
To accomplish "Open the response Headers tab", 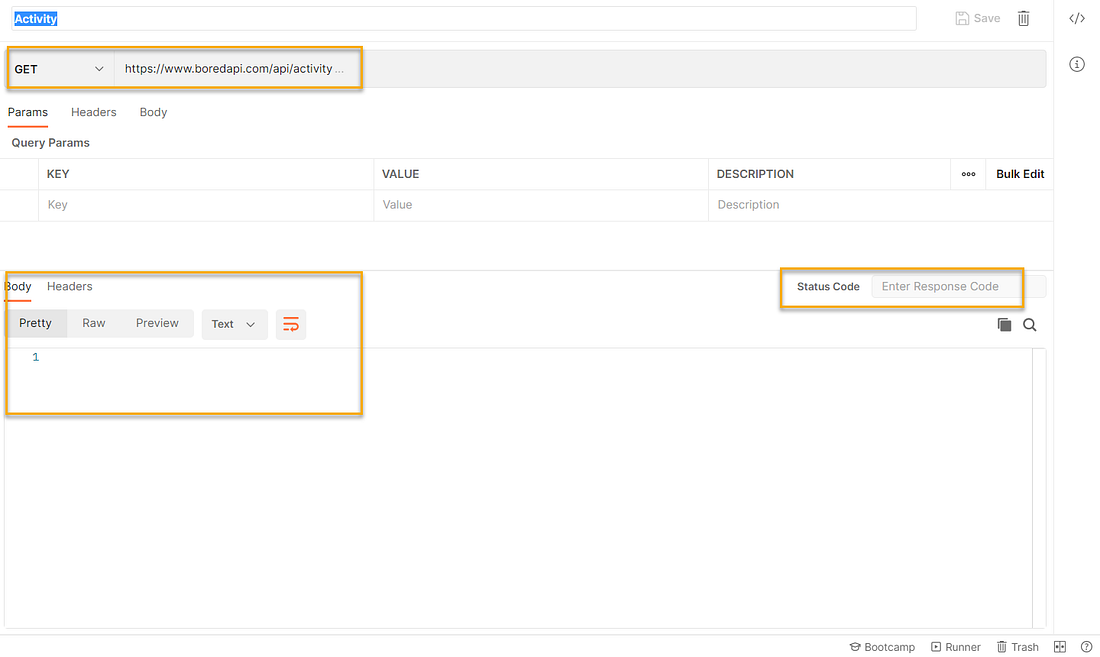I will (x=69, y=286).
